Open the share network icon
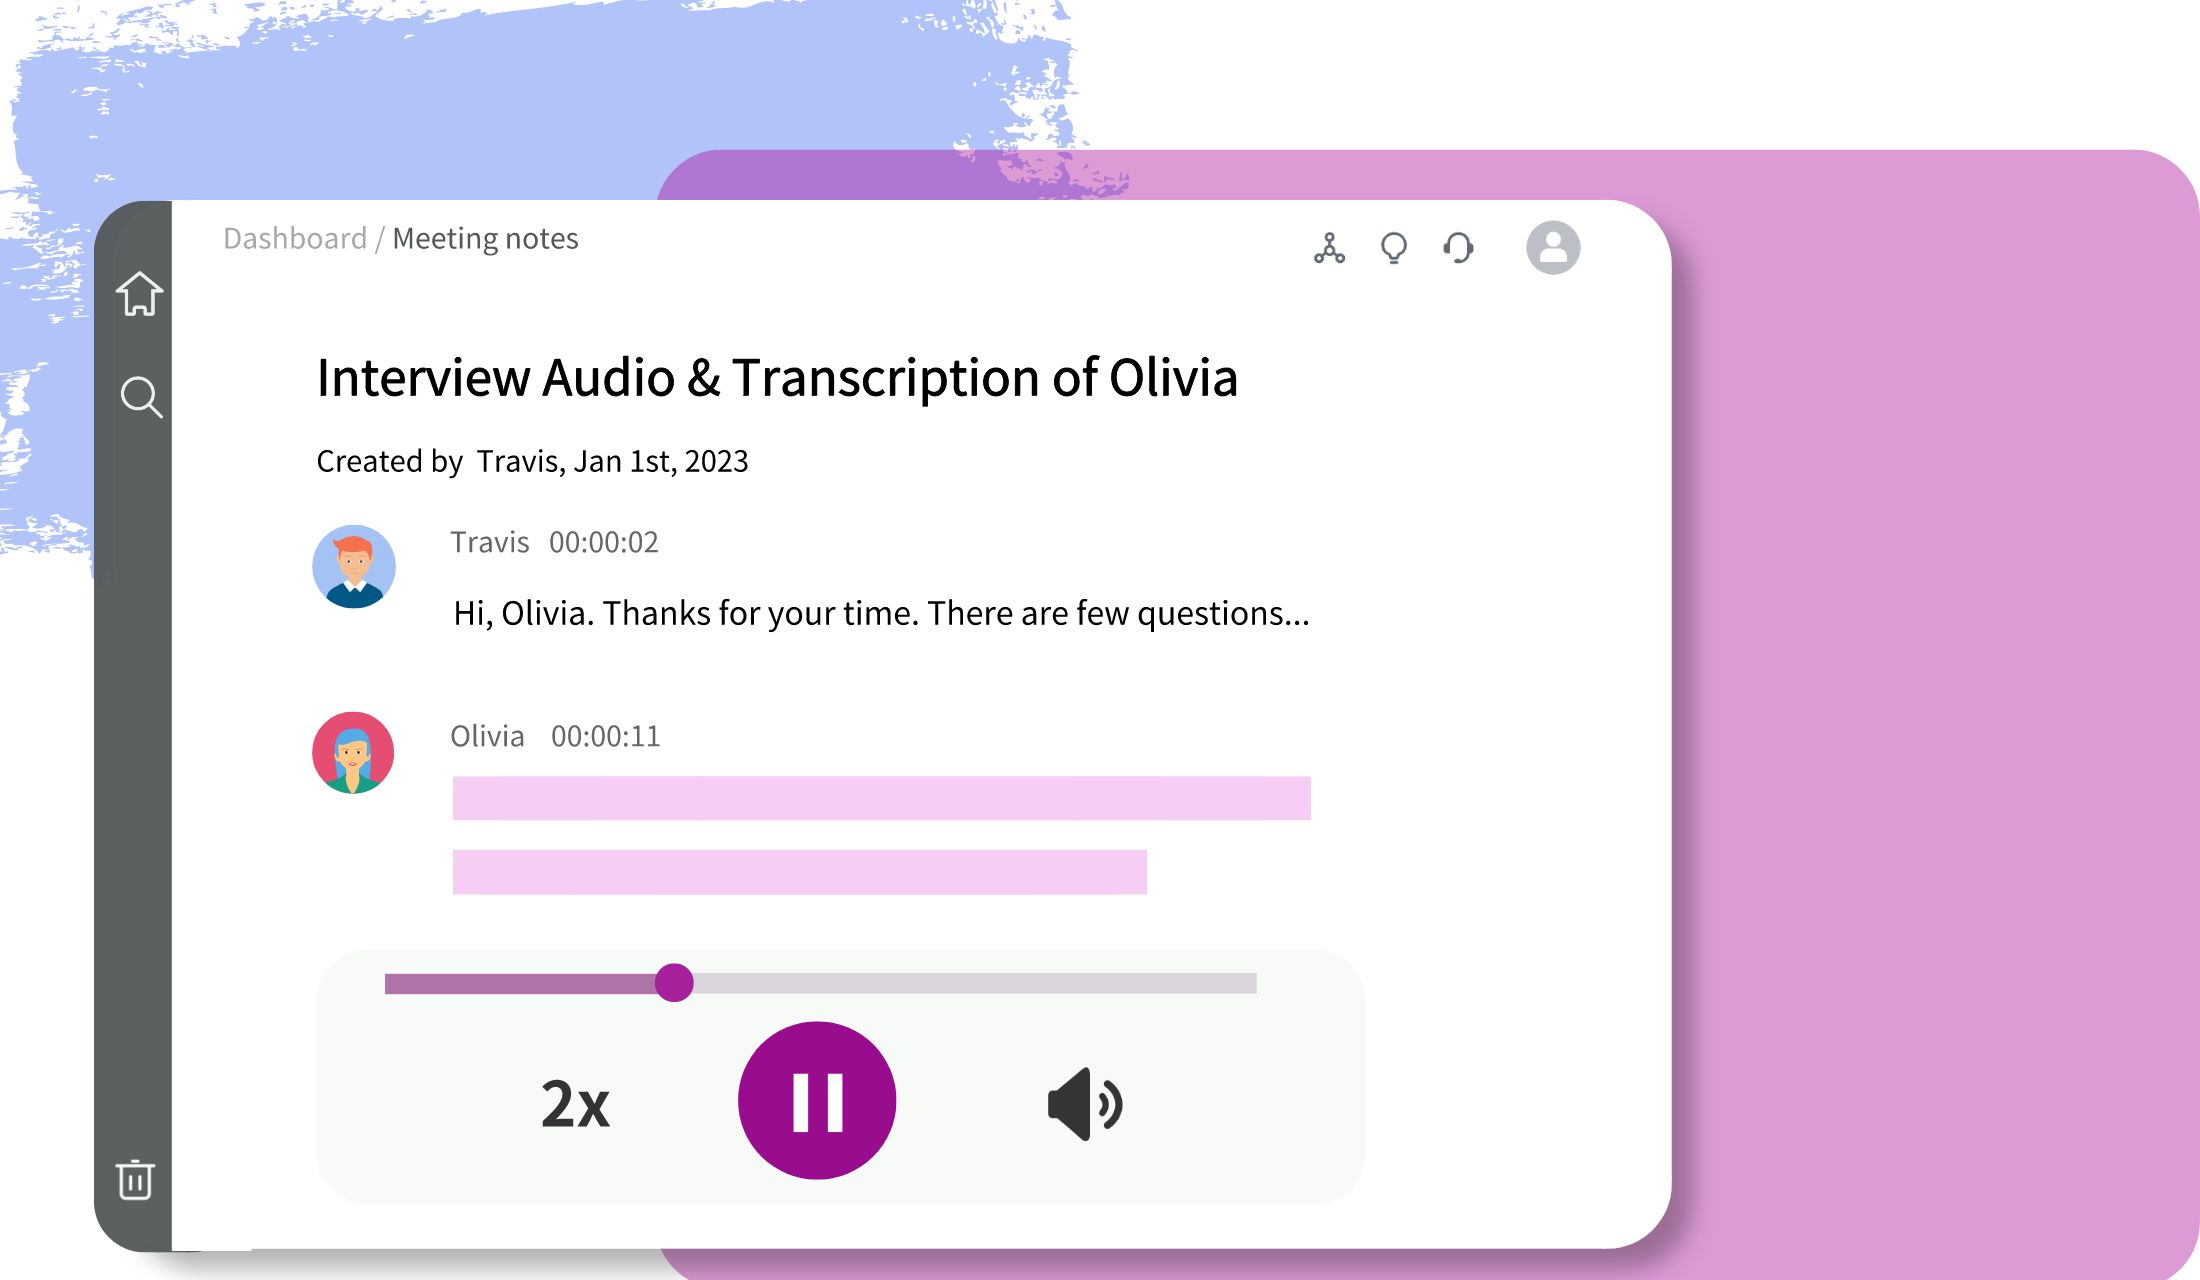The width and height of the screenshot is (2200, 1280). pyautogui.click(x=1329, y=248)
